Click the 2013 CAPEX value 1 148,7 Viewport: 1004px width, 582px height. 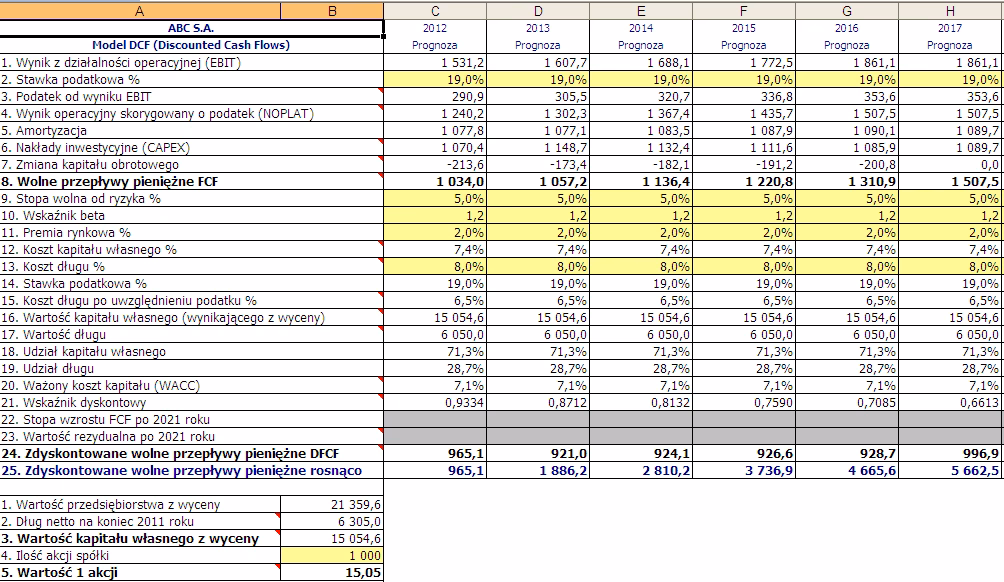click(x=539, y=147)
